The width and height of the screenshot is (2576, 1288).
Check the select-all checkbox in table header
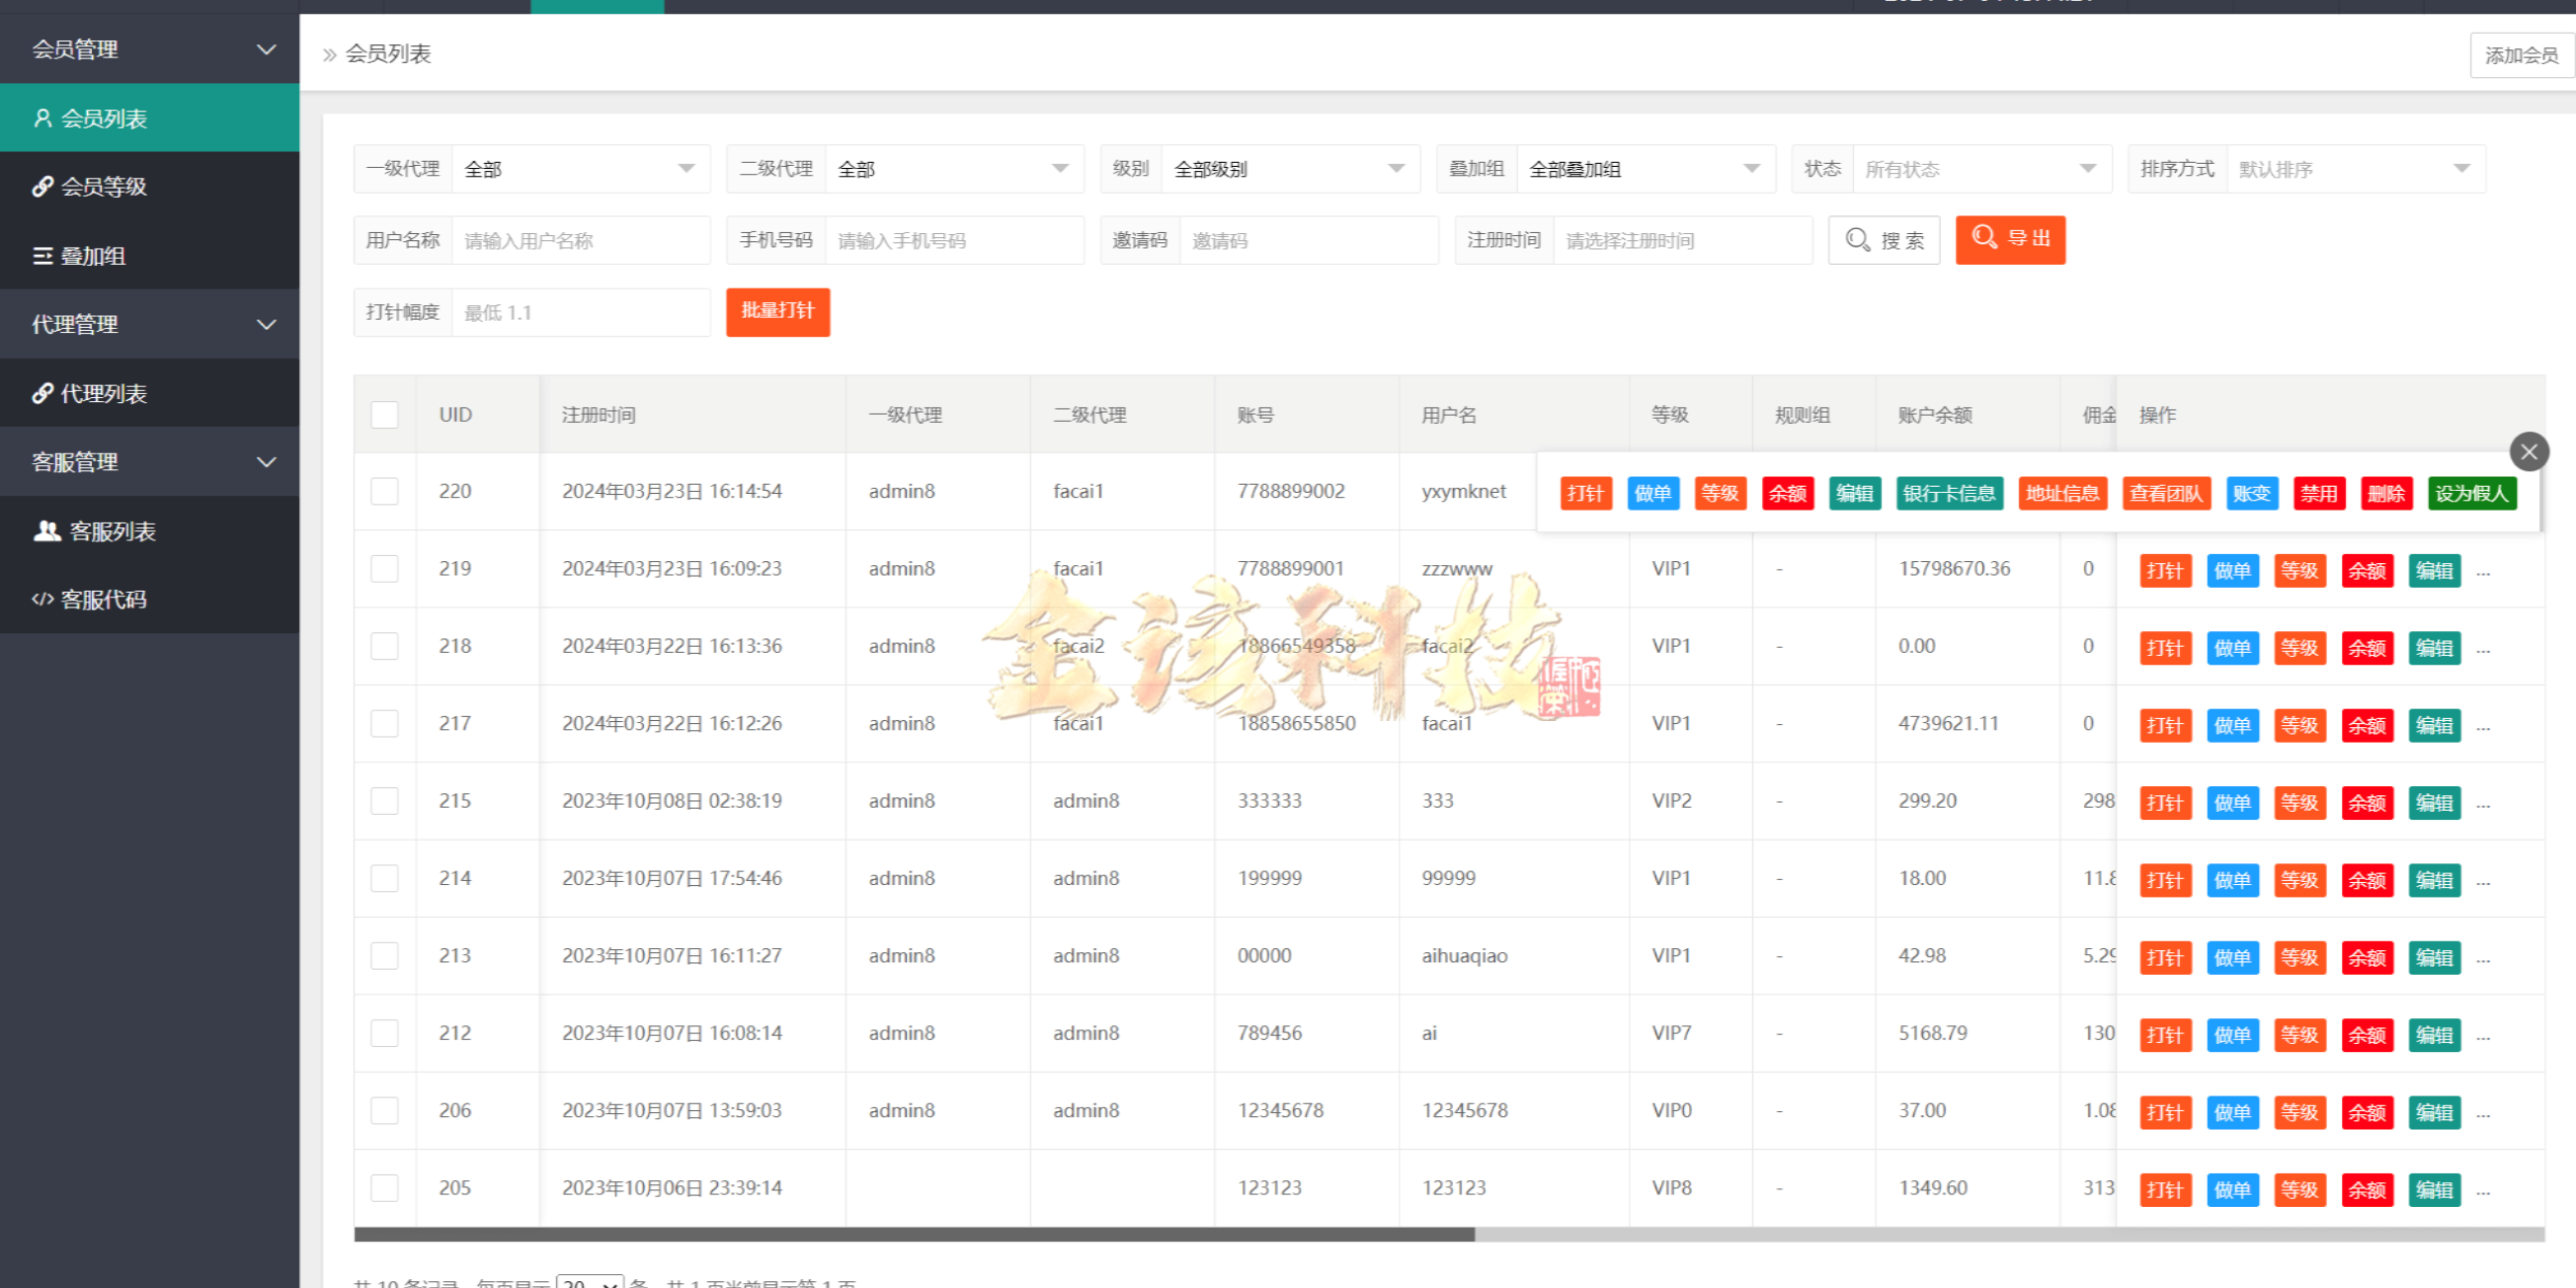point(384,414)
